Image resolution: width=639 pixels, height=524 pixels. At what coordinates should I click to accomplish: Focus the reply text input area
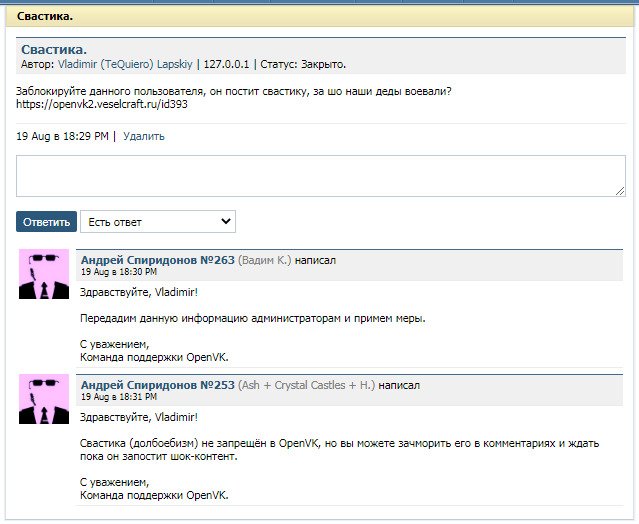[320, 176]
